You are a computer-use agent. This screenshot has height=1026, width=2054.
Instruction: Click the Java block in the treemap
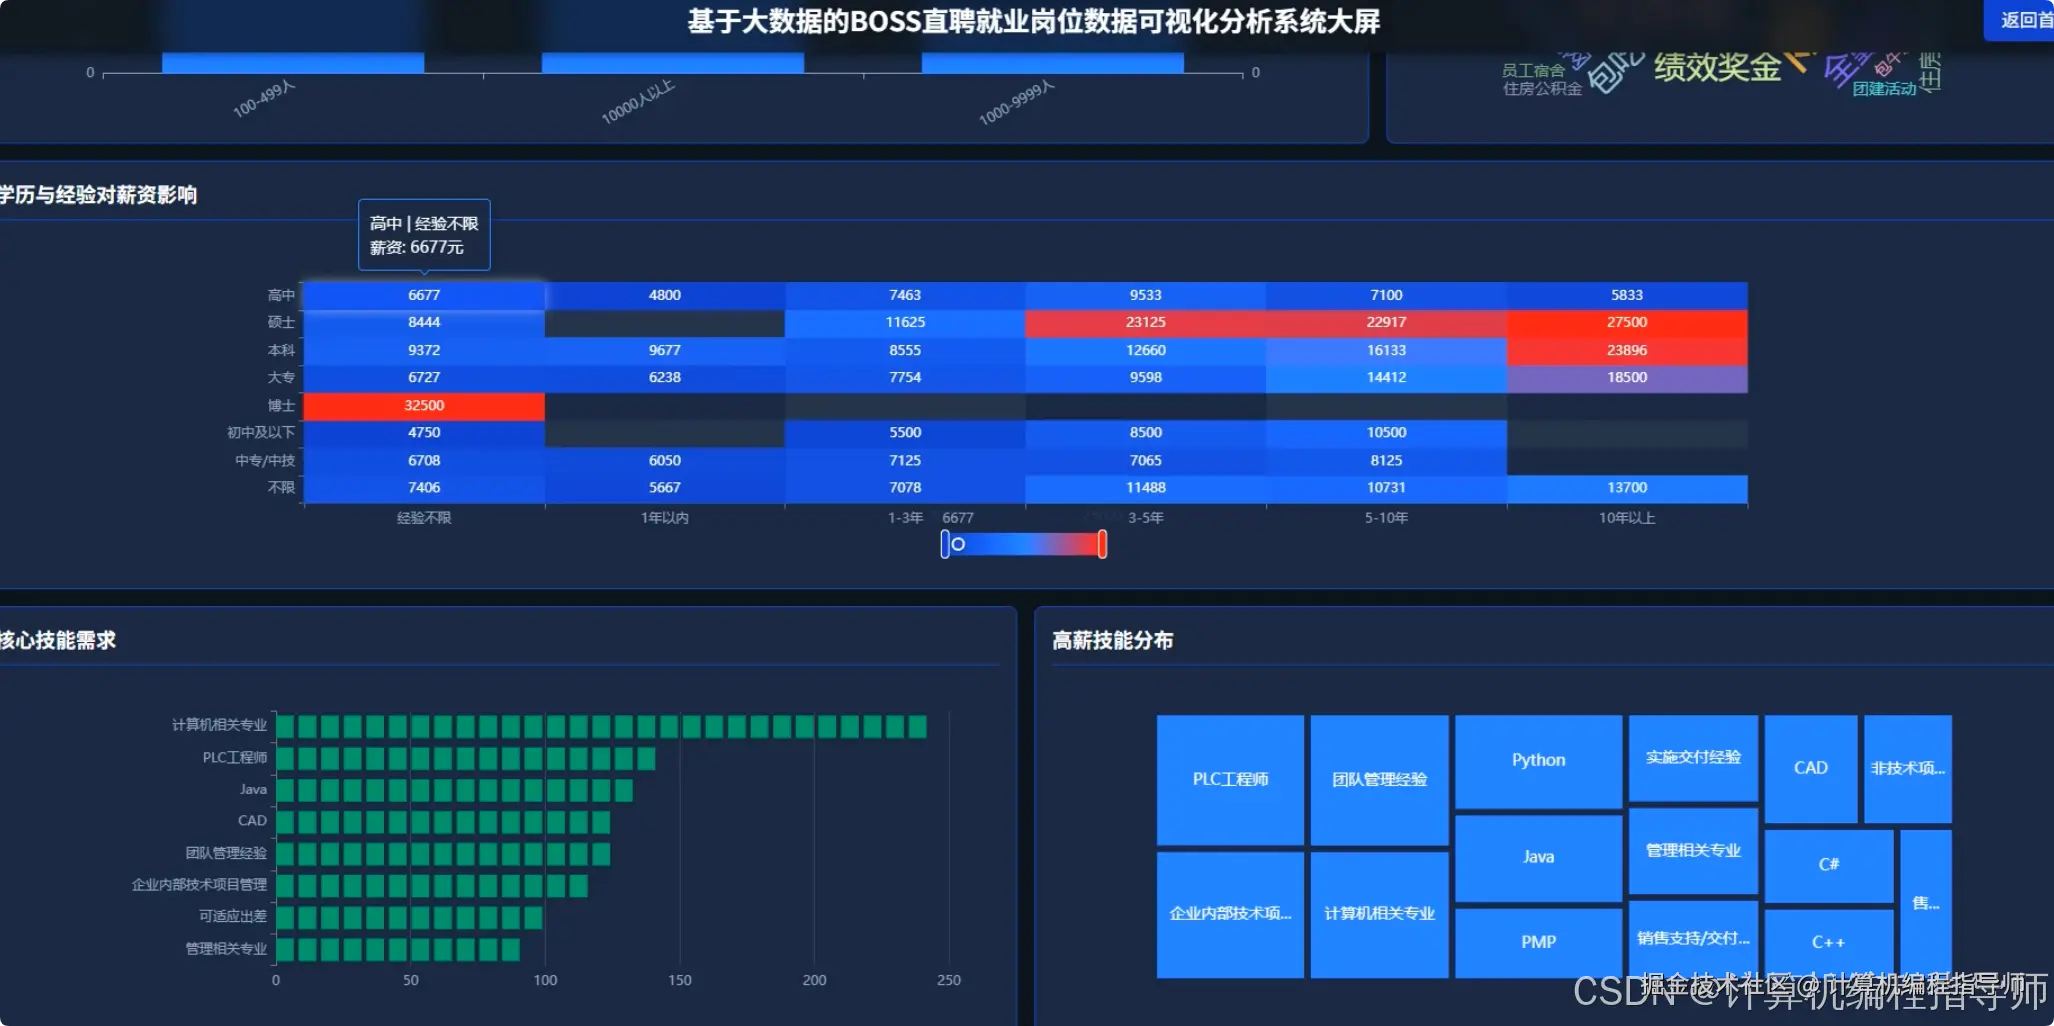pos(1538,857)
